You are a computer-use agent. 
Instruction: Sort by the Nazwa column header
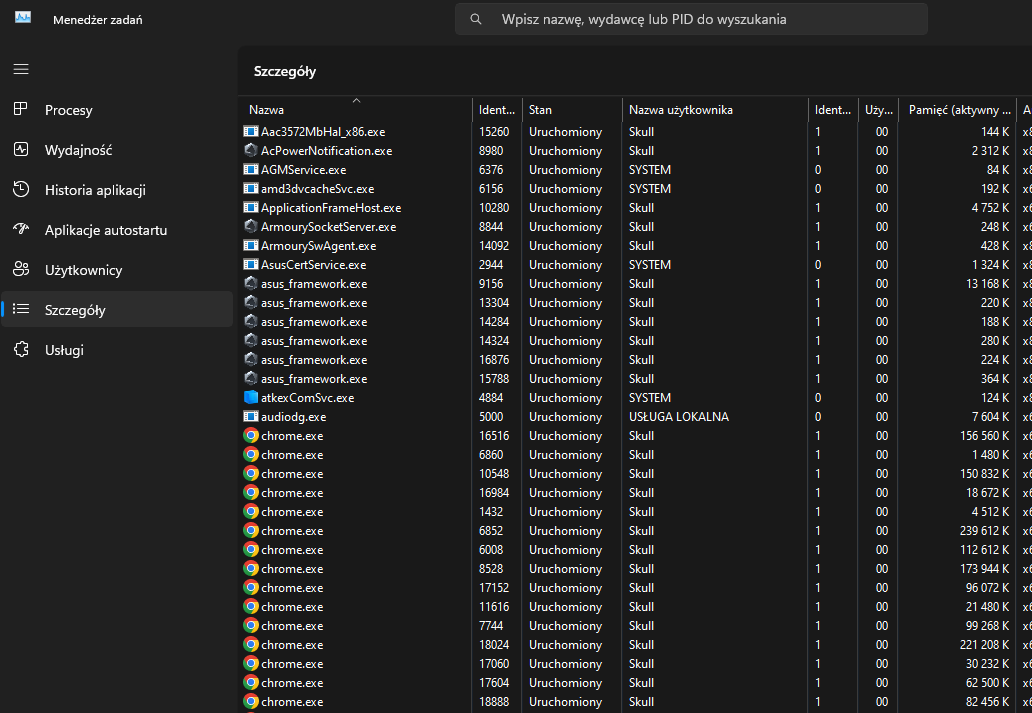coord(355,110)
